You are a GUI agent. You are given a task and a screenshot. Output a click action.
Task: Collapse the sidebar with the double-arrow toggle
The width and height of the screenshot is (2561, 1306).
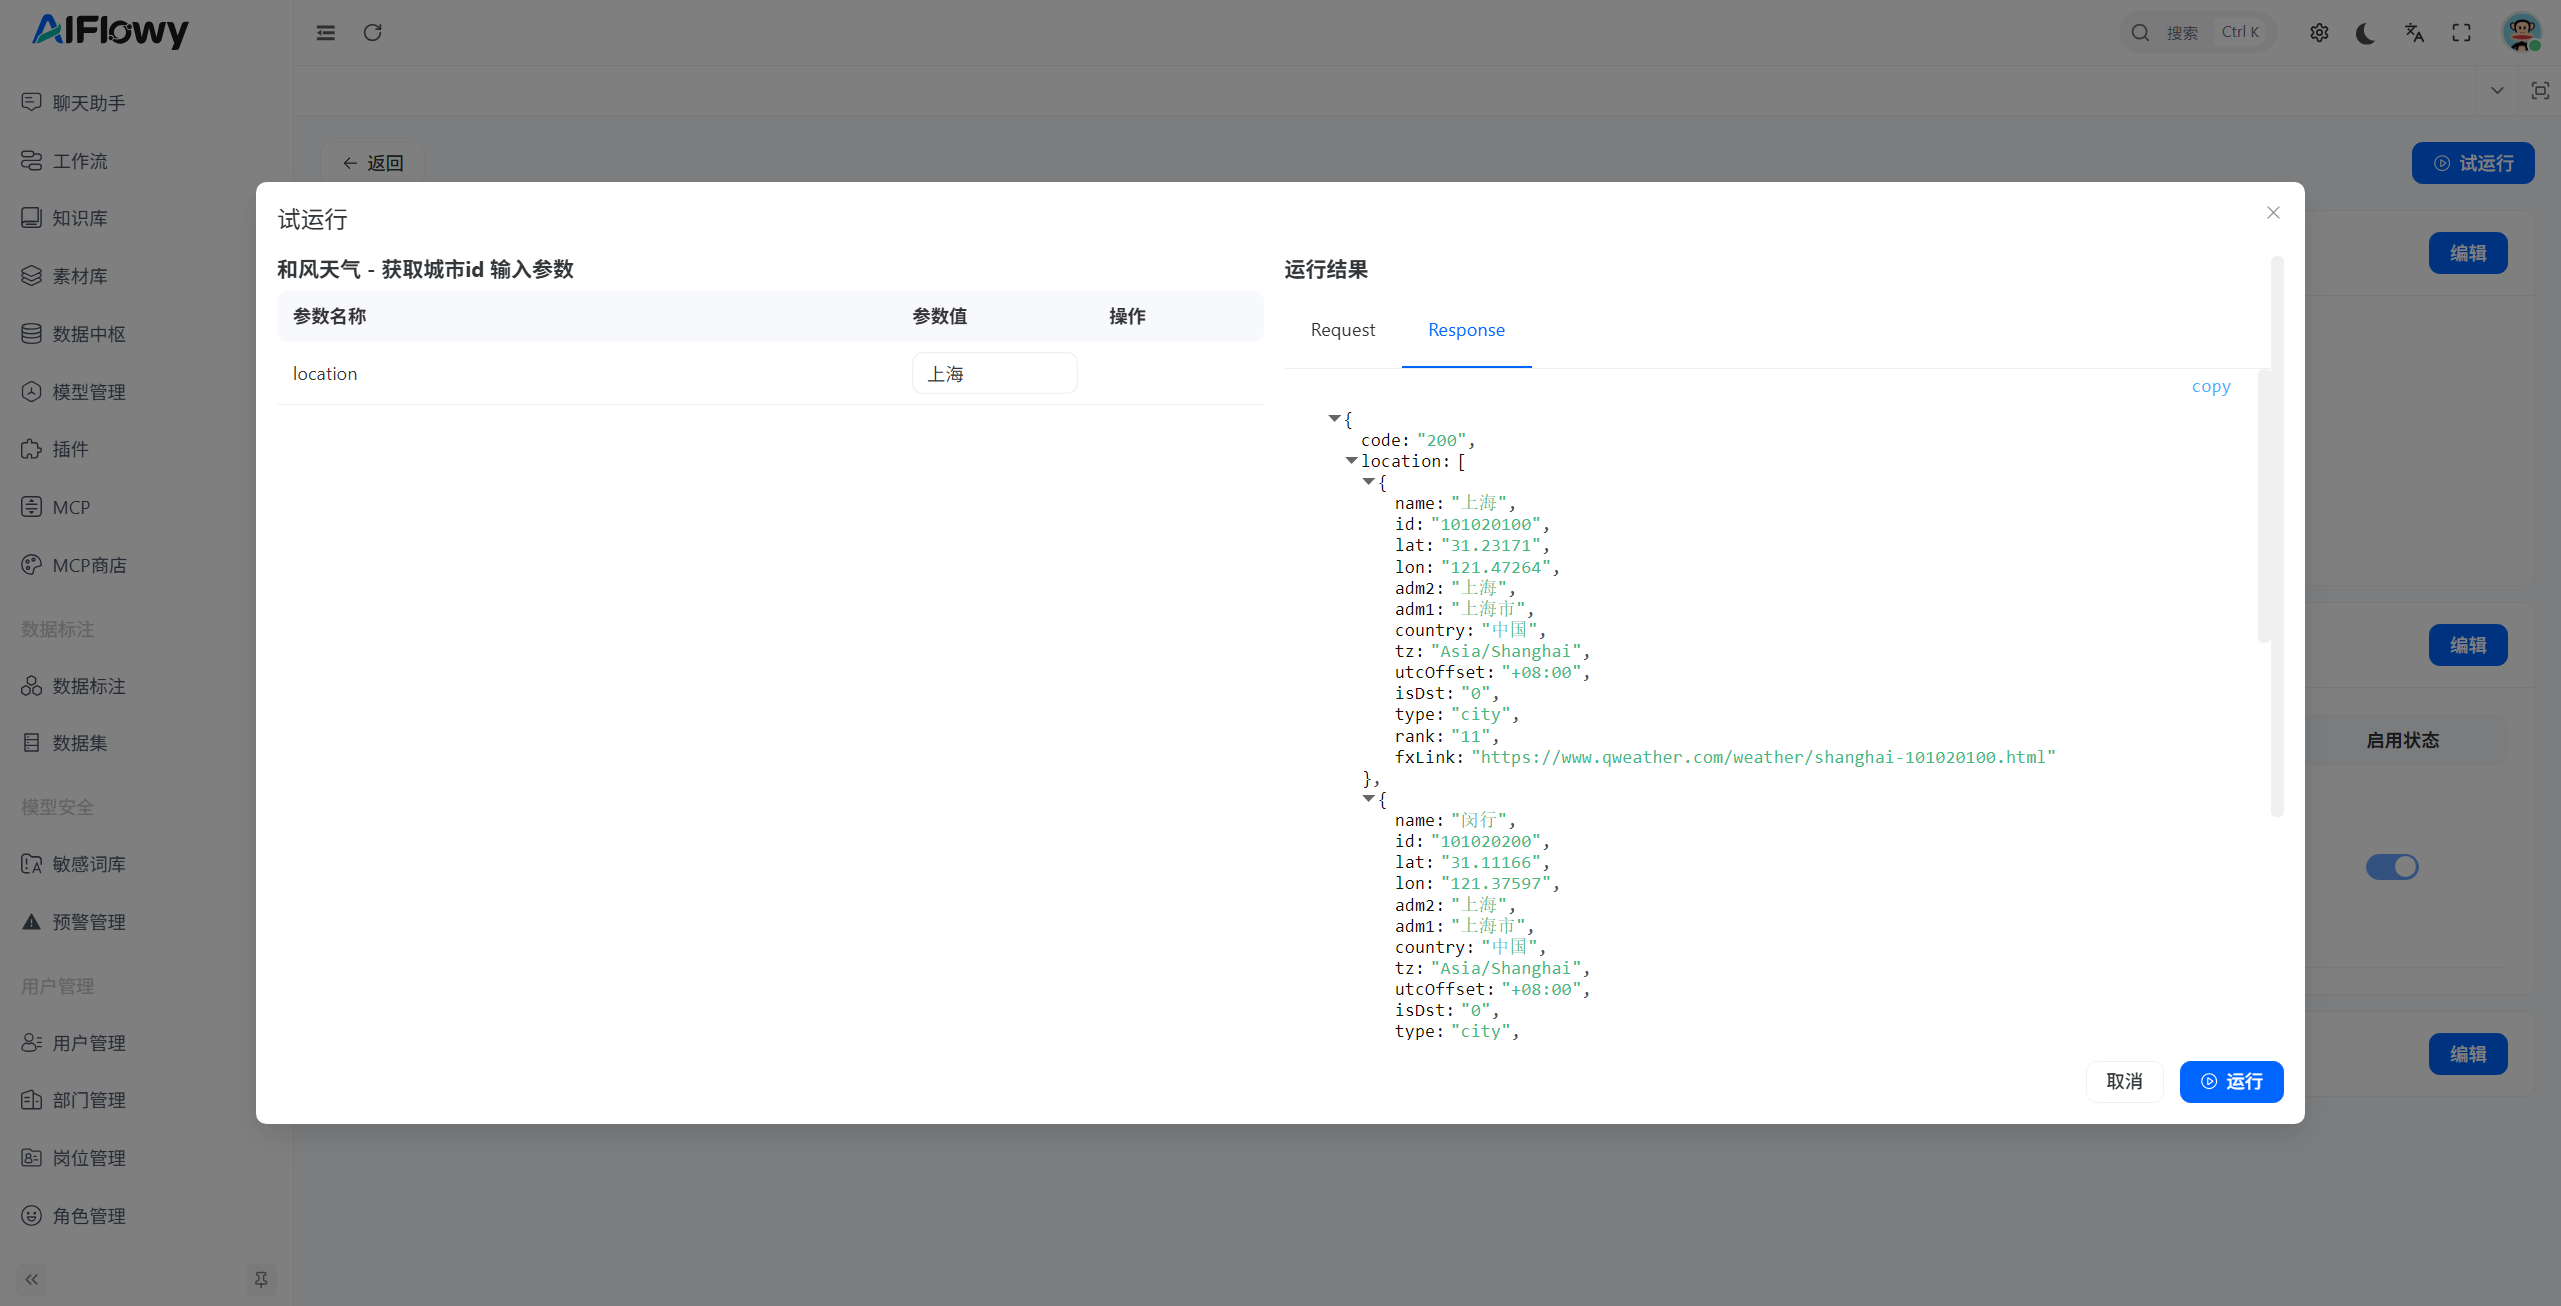tap(31, 1279)
